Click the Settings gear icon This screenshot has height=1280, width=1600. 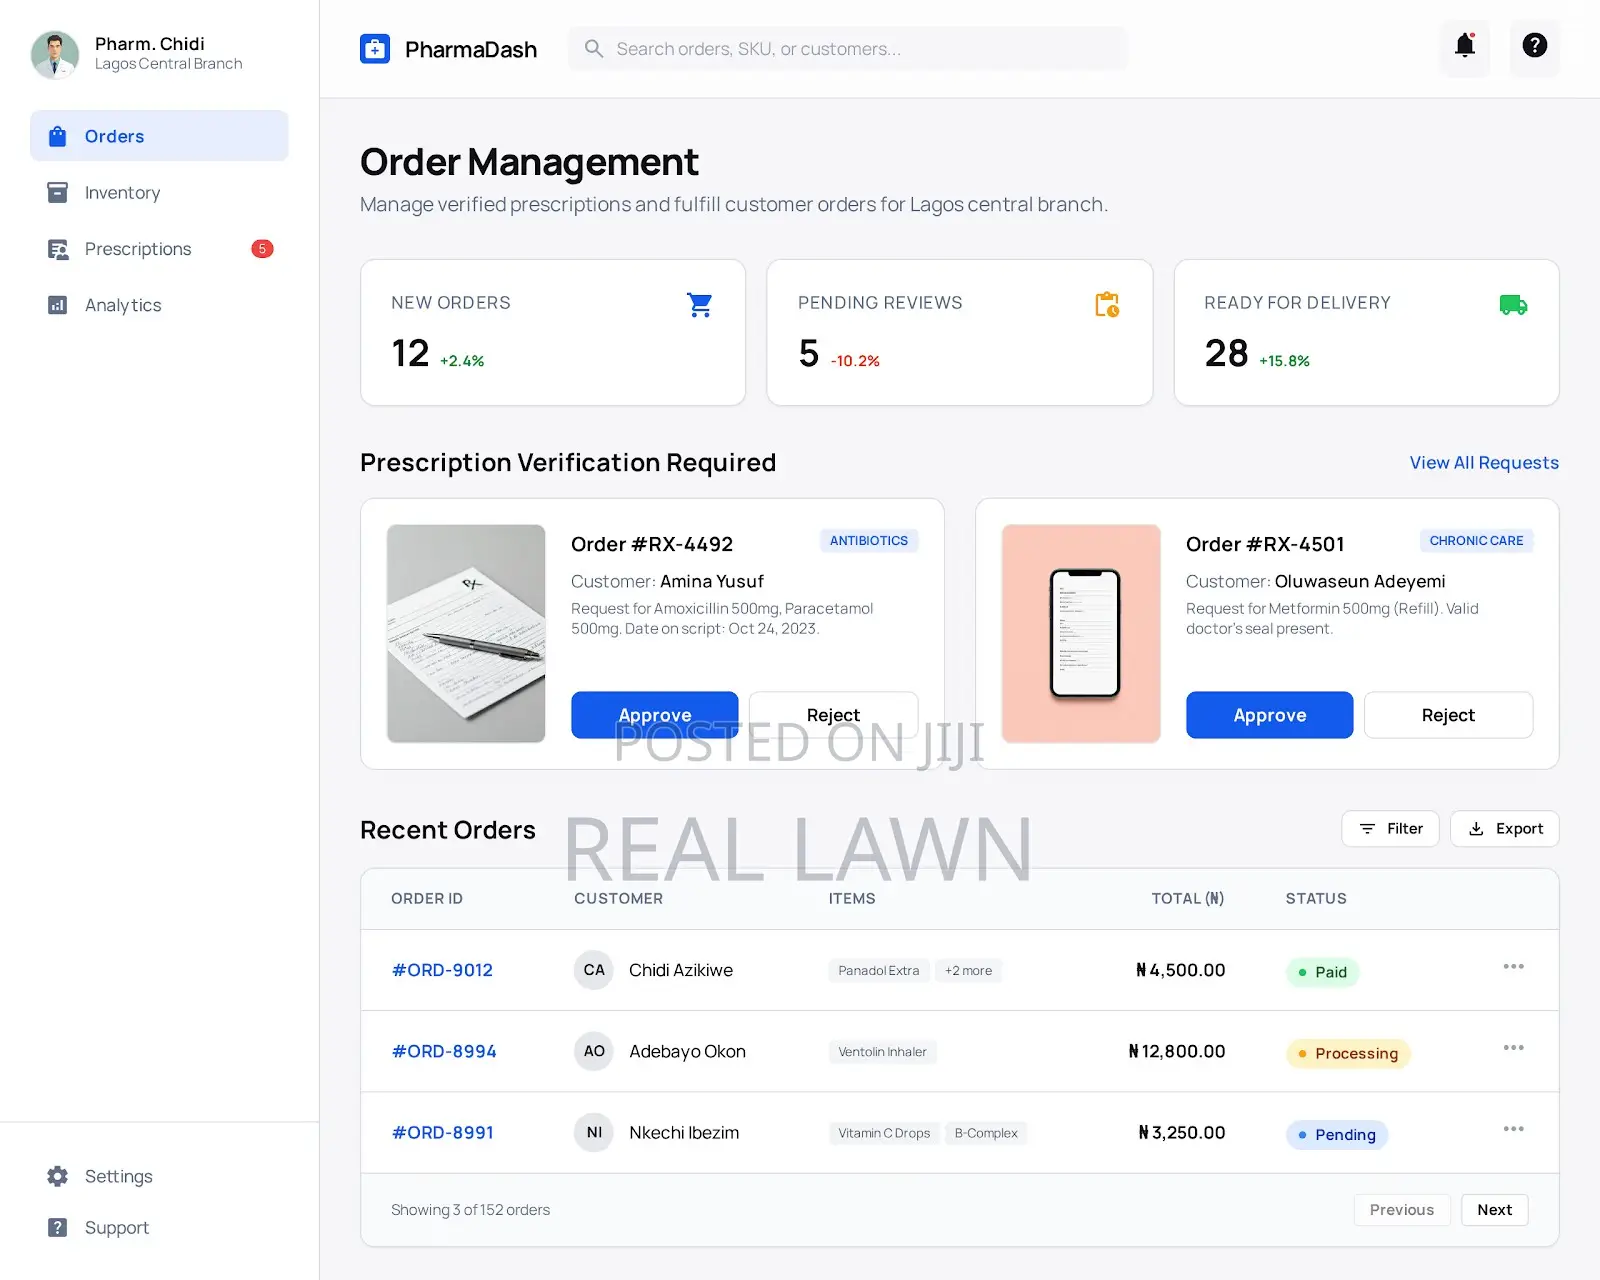click(58, 1176)
